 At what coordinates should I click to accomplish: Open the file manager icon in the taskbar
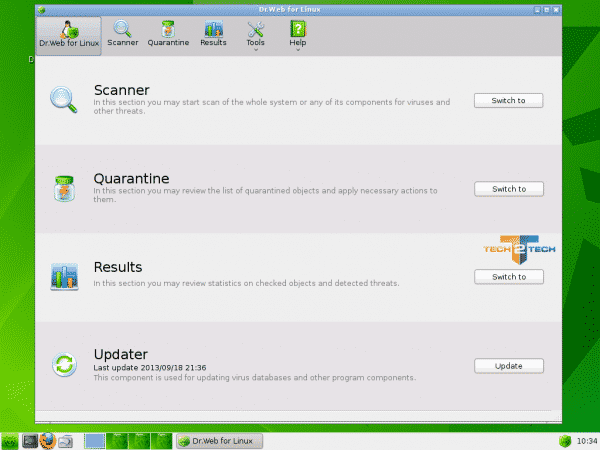(x=65, y=441)
